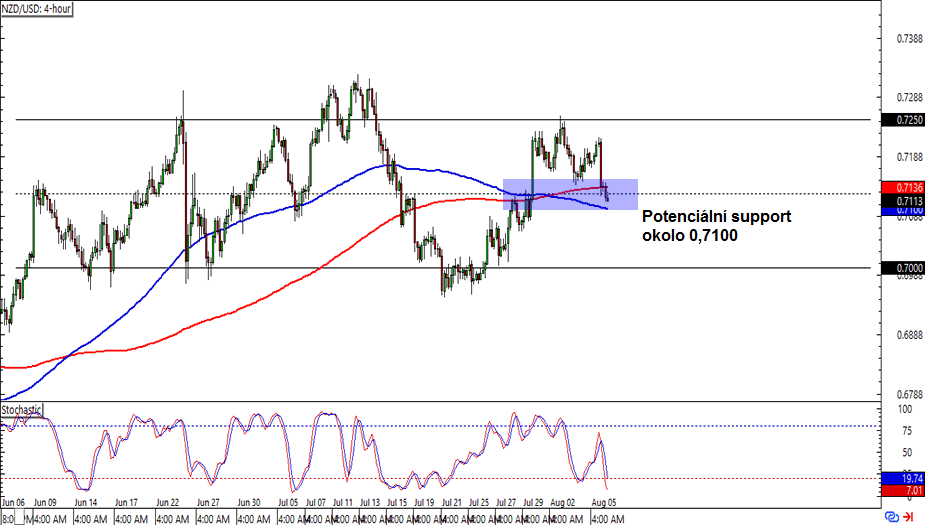Click the red scroll-to-end arrow icon
The image size is (925, 525).
tap(908, 517)
